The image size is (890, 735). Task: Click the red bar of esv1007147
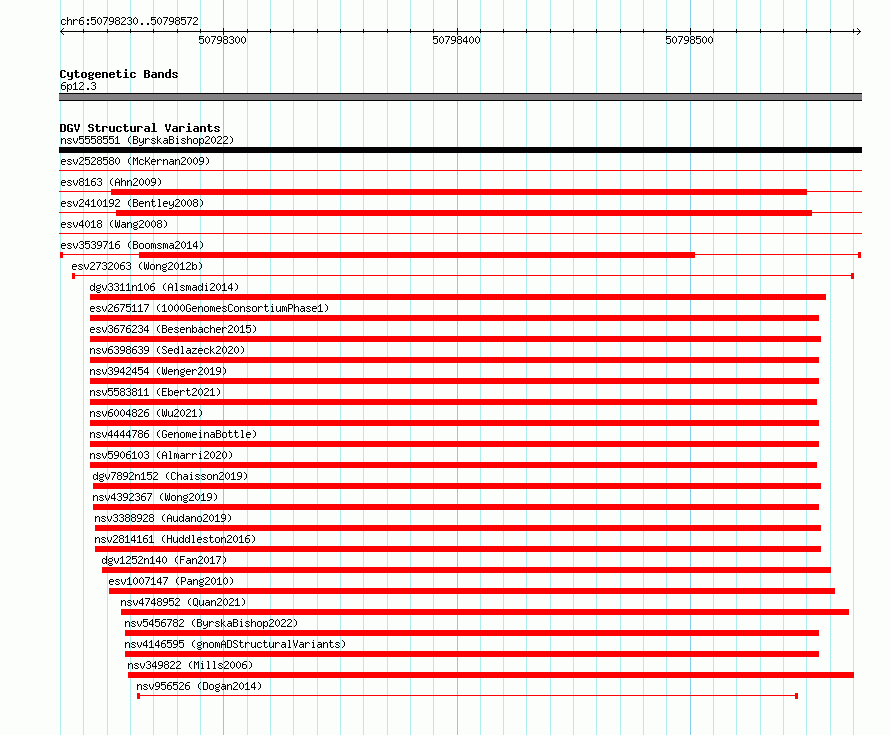click(472, 591)
